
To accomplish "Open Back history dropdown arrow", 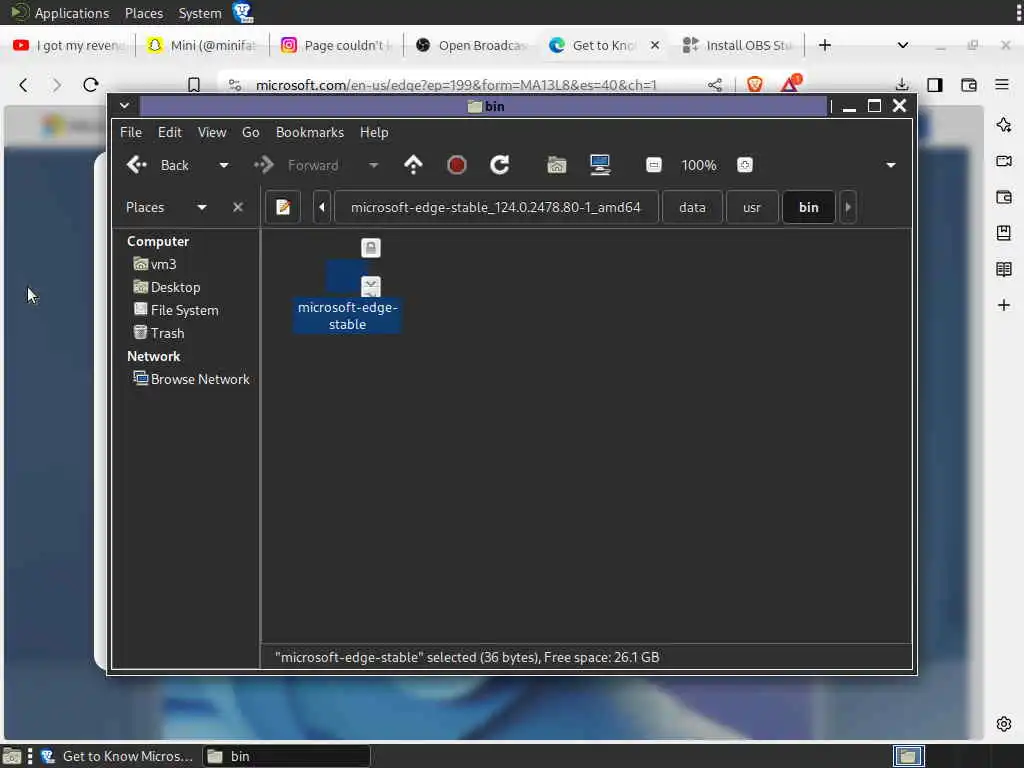I will 224,165.
